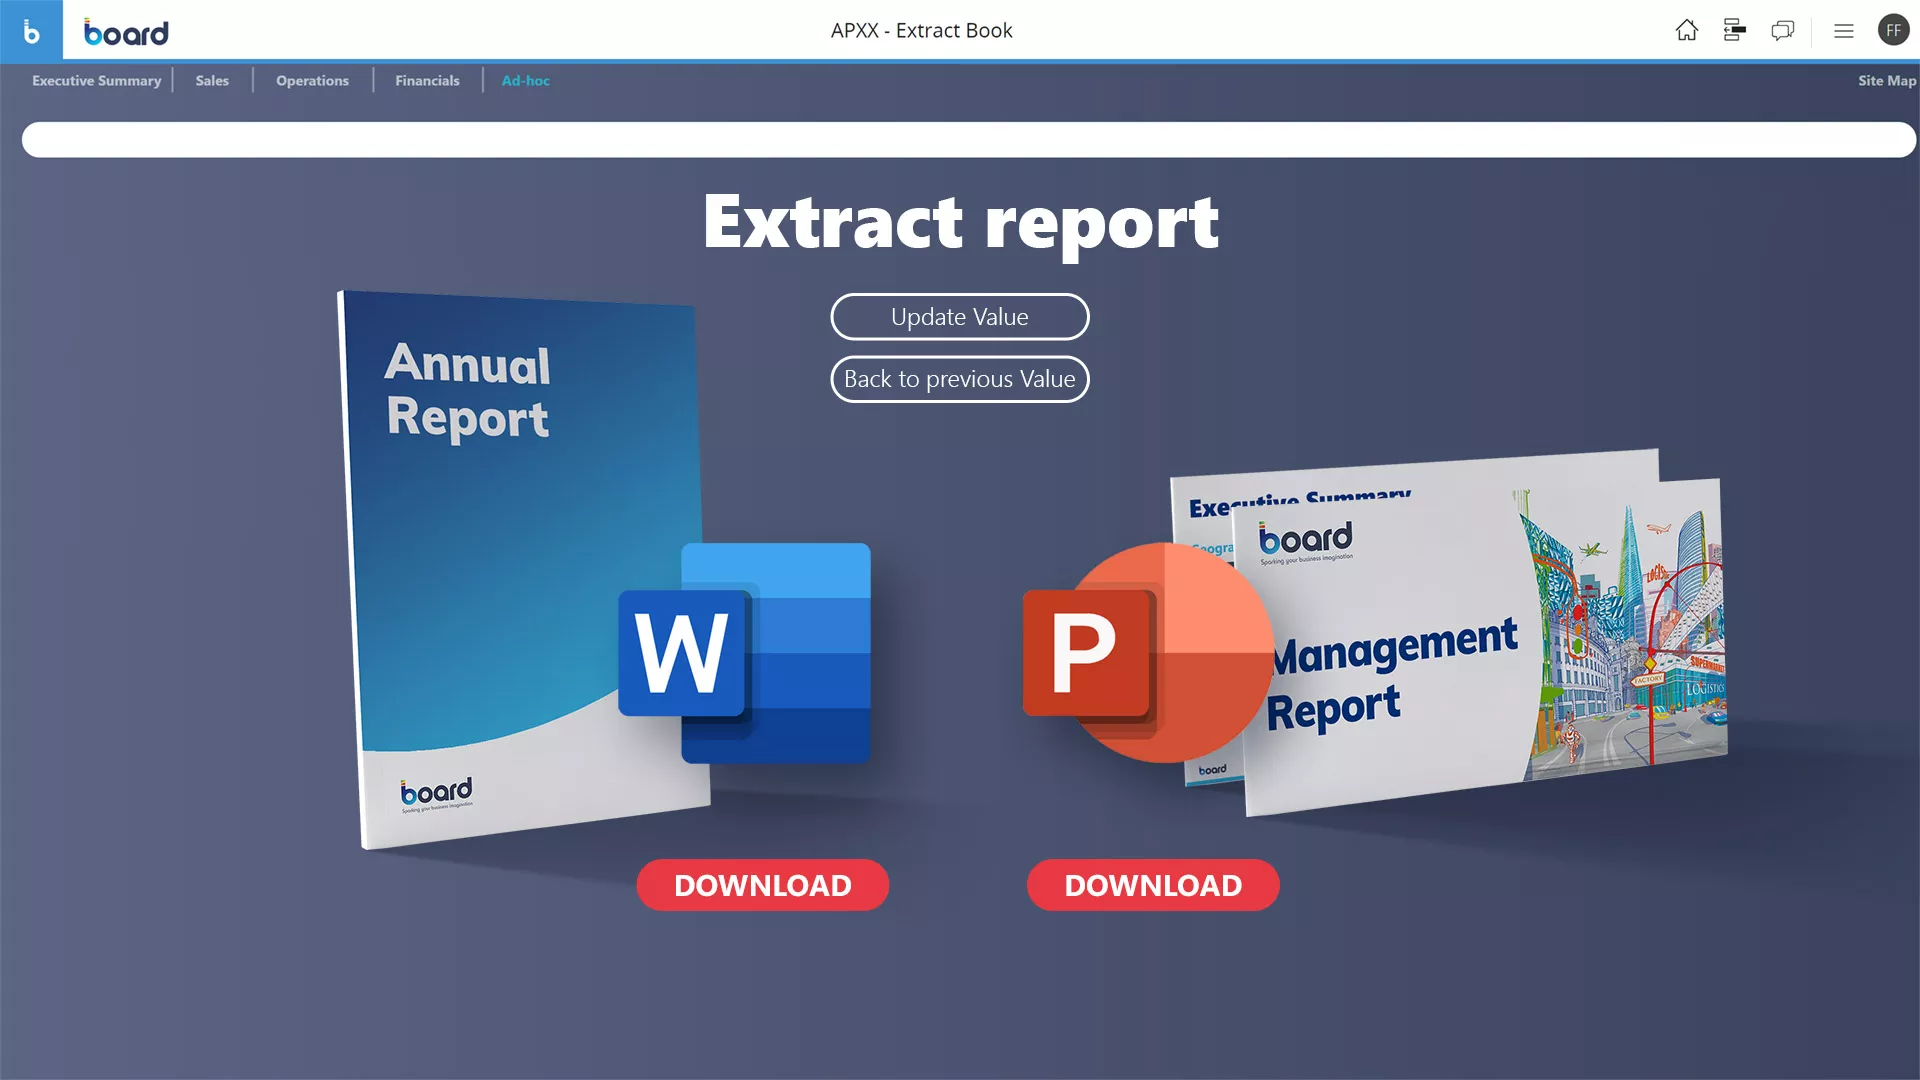Click the Board wordmark logo in header
The height and width of the screenshot is (1080, 1920).
point(126,32)
